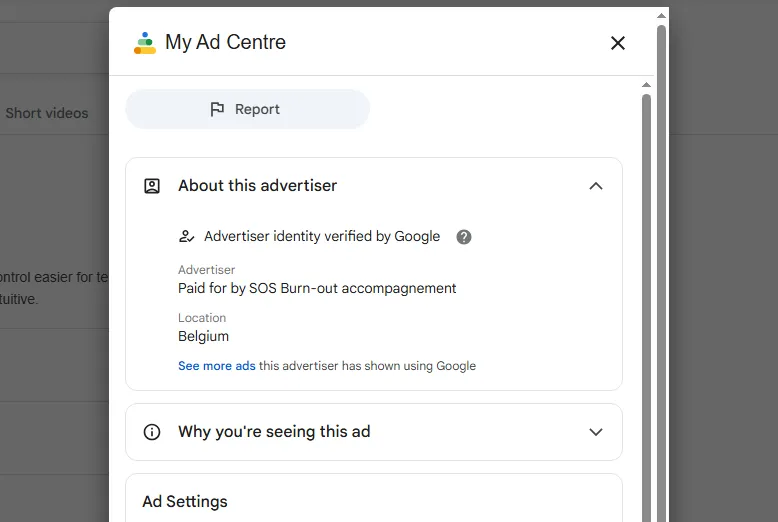Open the help question mark icon
778x522 pixels.
click(x=464, y=237)
